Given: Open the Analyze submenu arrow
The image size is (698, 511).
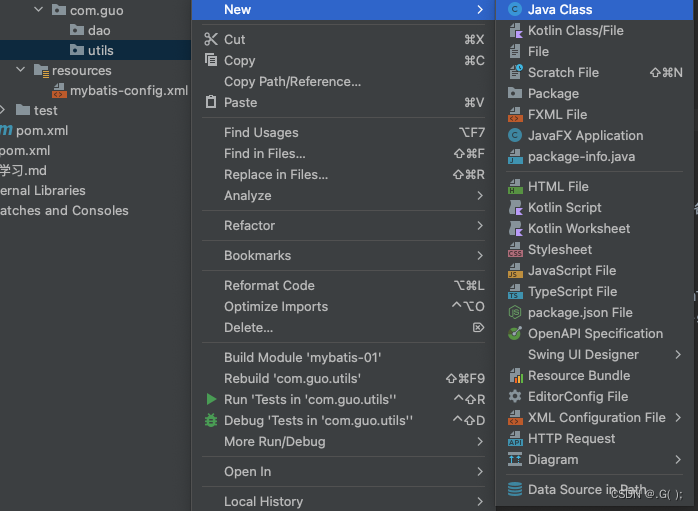Looking at the screenshot, I should (x=479, y=195).
